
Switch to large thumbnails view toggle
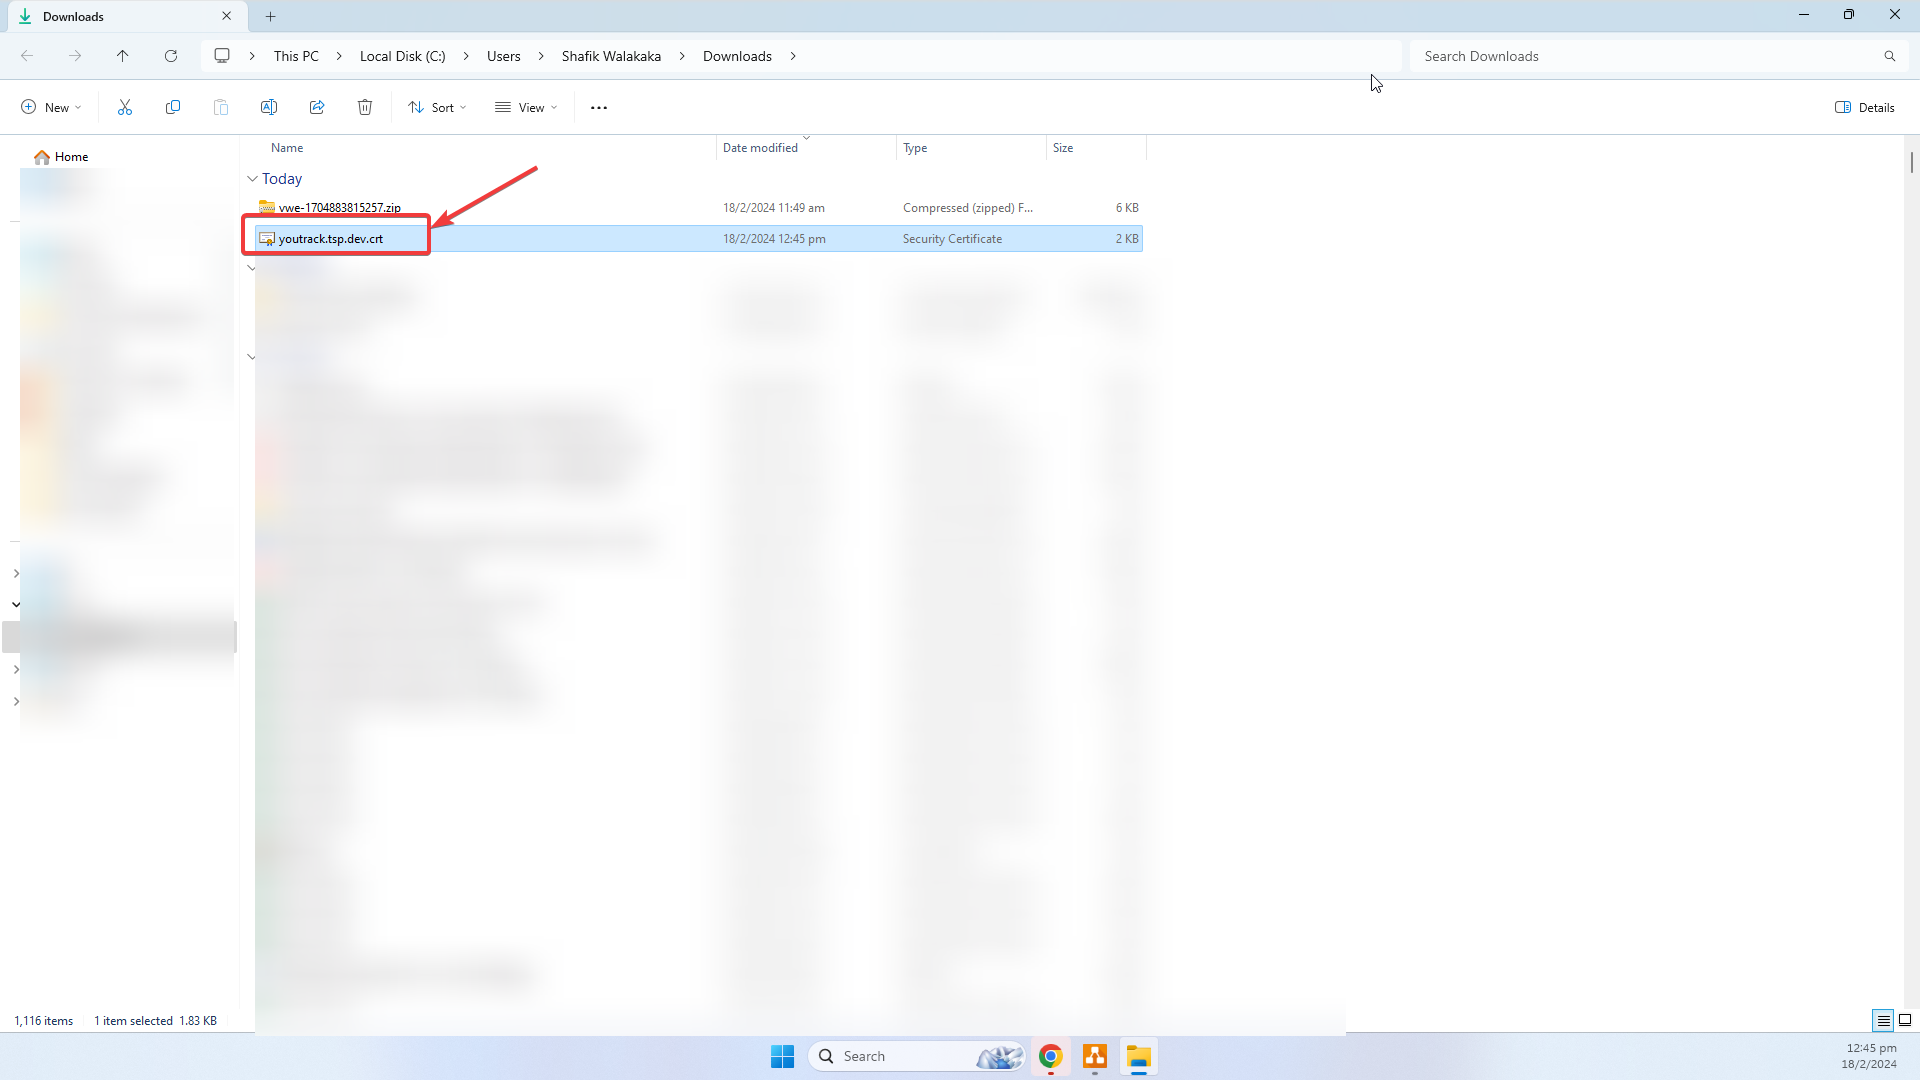(x=1905, y=1020)
